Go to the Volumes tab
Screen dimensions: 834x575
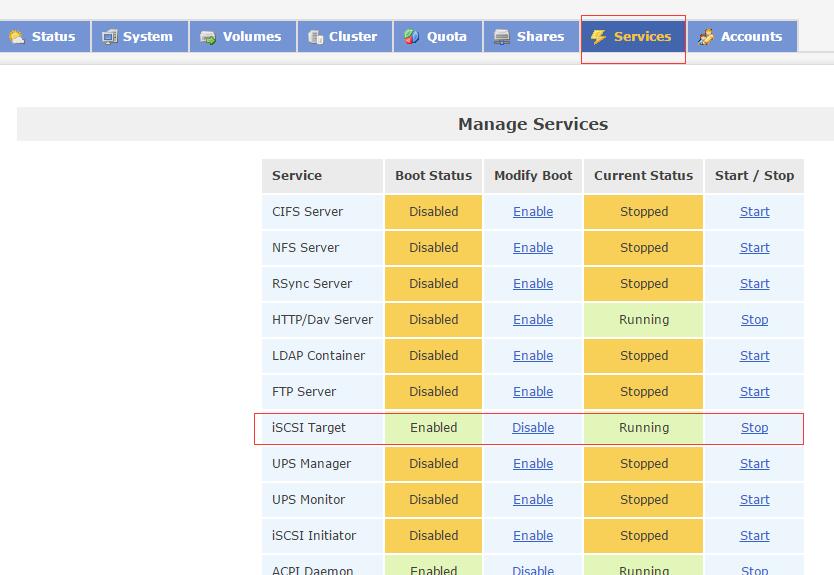243,37
